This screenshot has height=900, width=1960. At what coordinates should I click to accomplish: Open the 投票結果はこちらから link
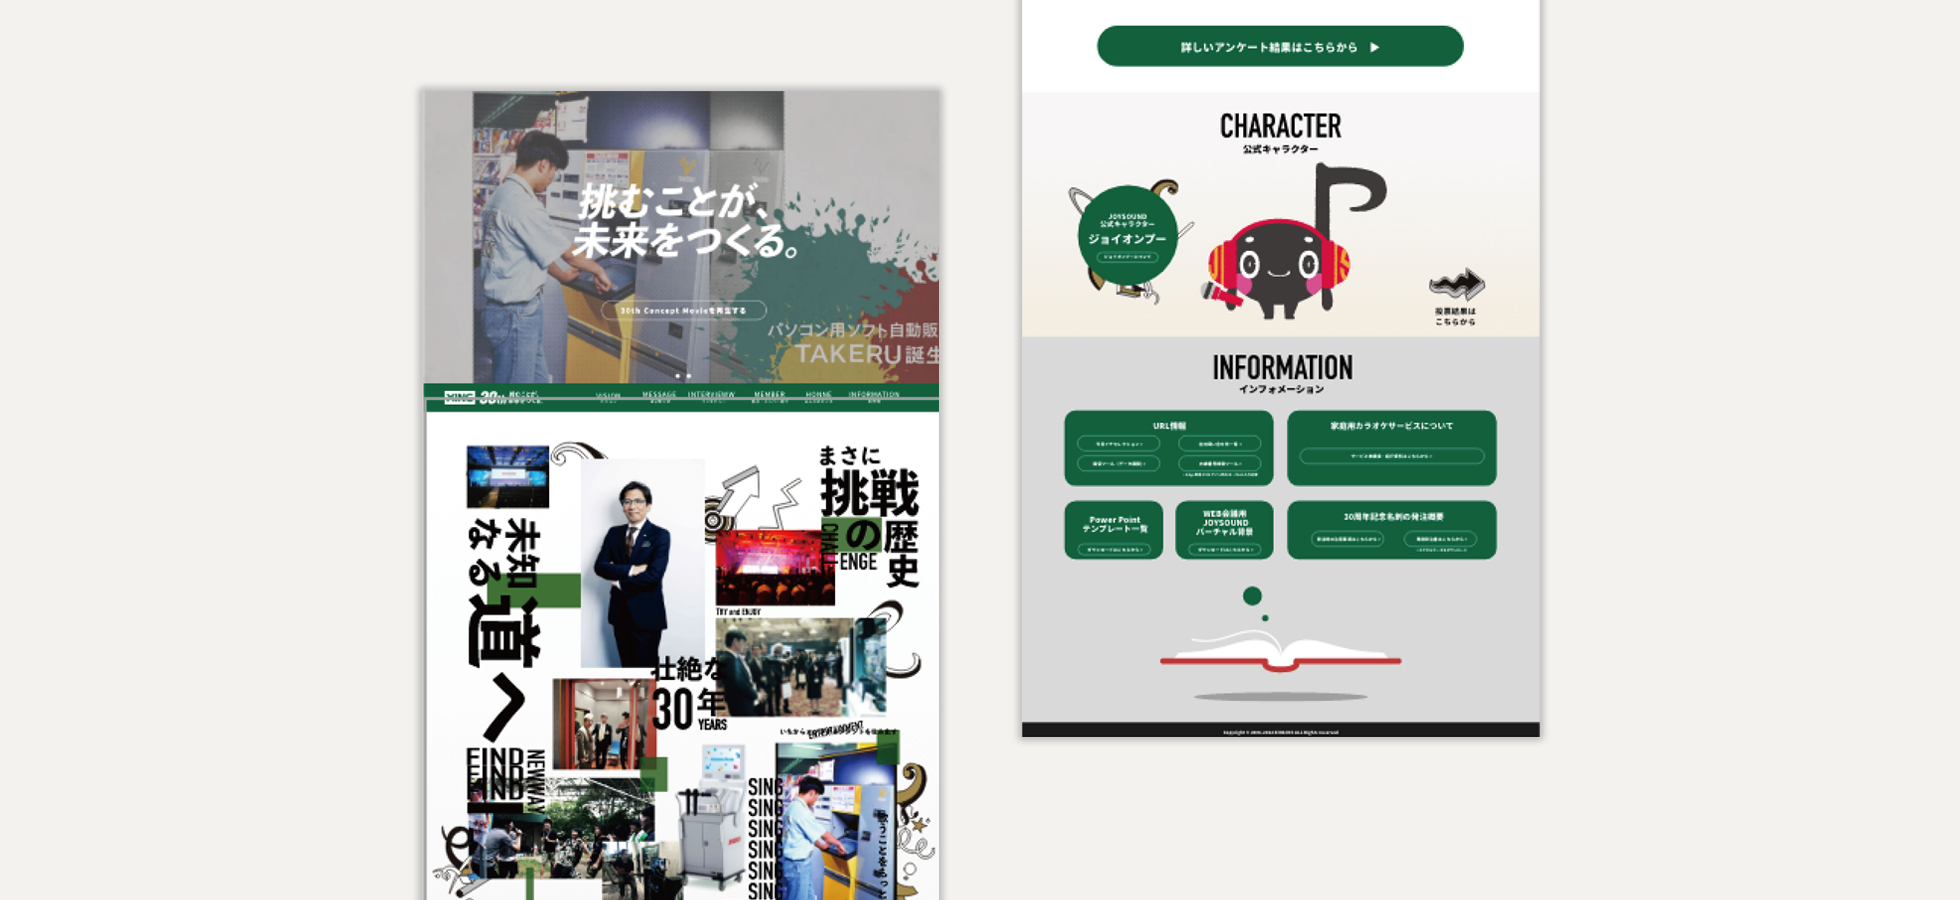pos(1455,317)
